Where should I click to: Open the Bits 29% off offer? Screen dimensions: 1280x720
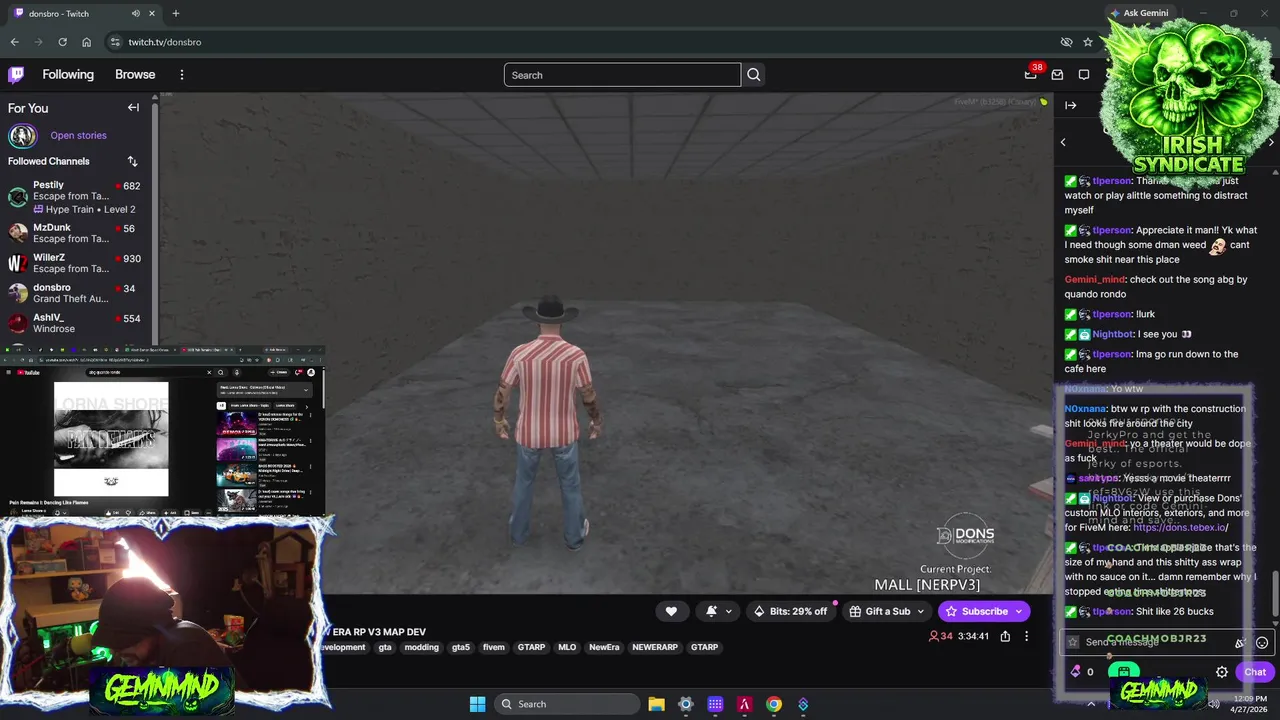point(791,611)
